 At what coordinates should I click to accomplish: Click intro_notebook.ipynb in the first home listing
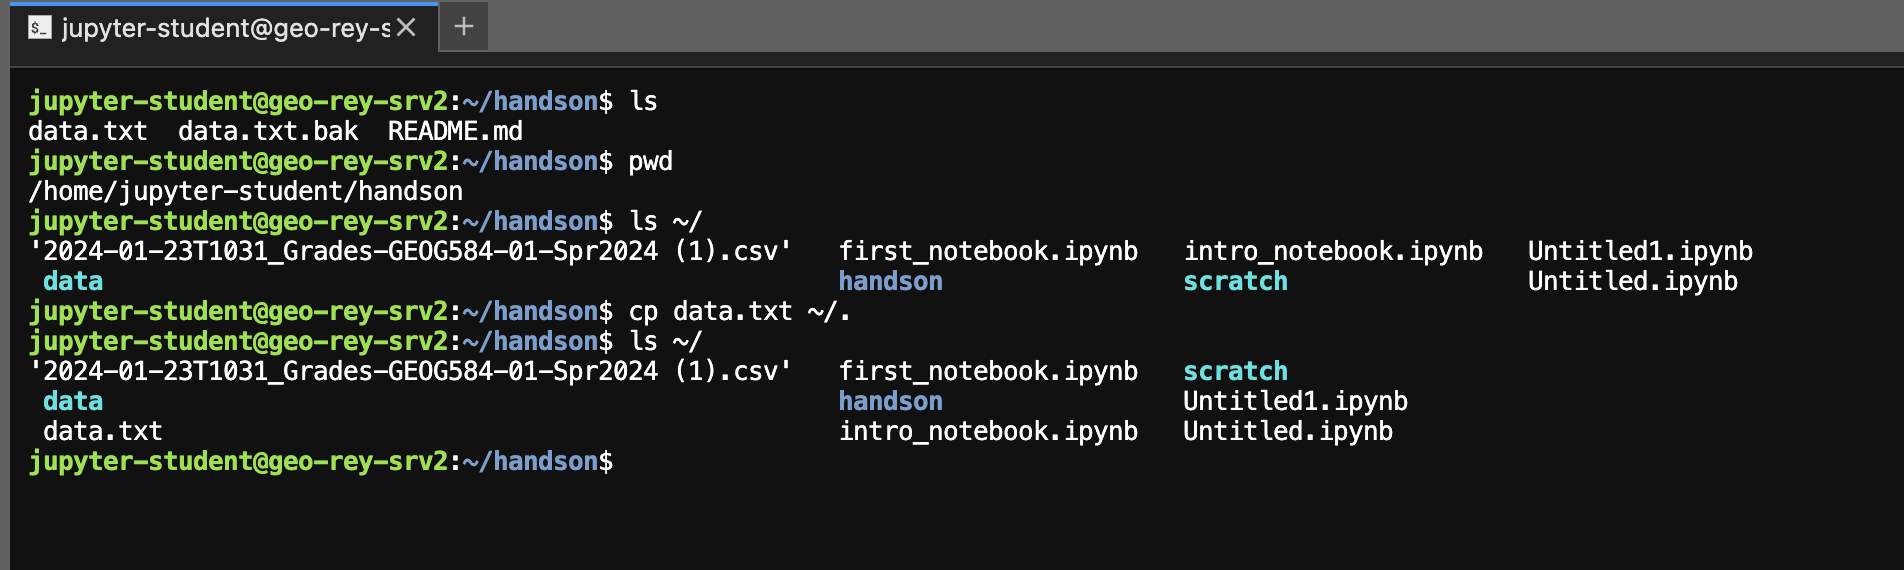coord(1333,251)
